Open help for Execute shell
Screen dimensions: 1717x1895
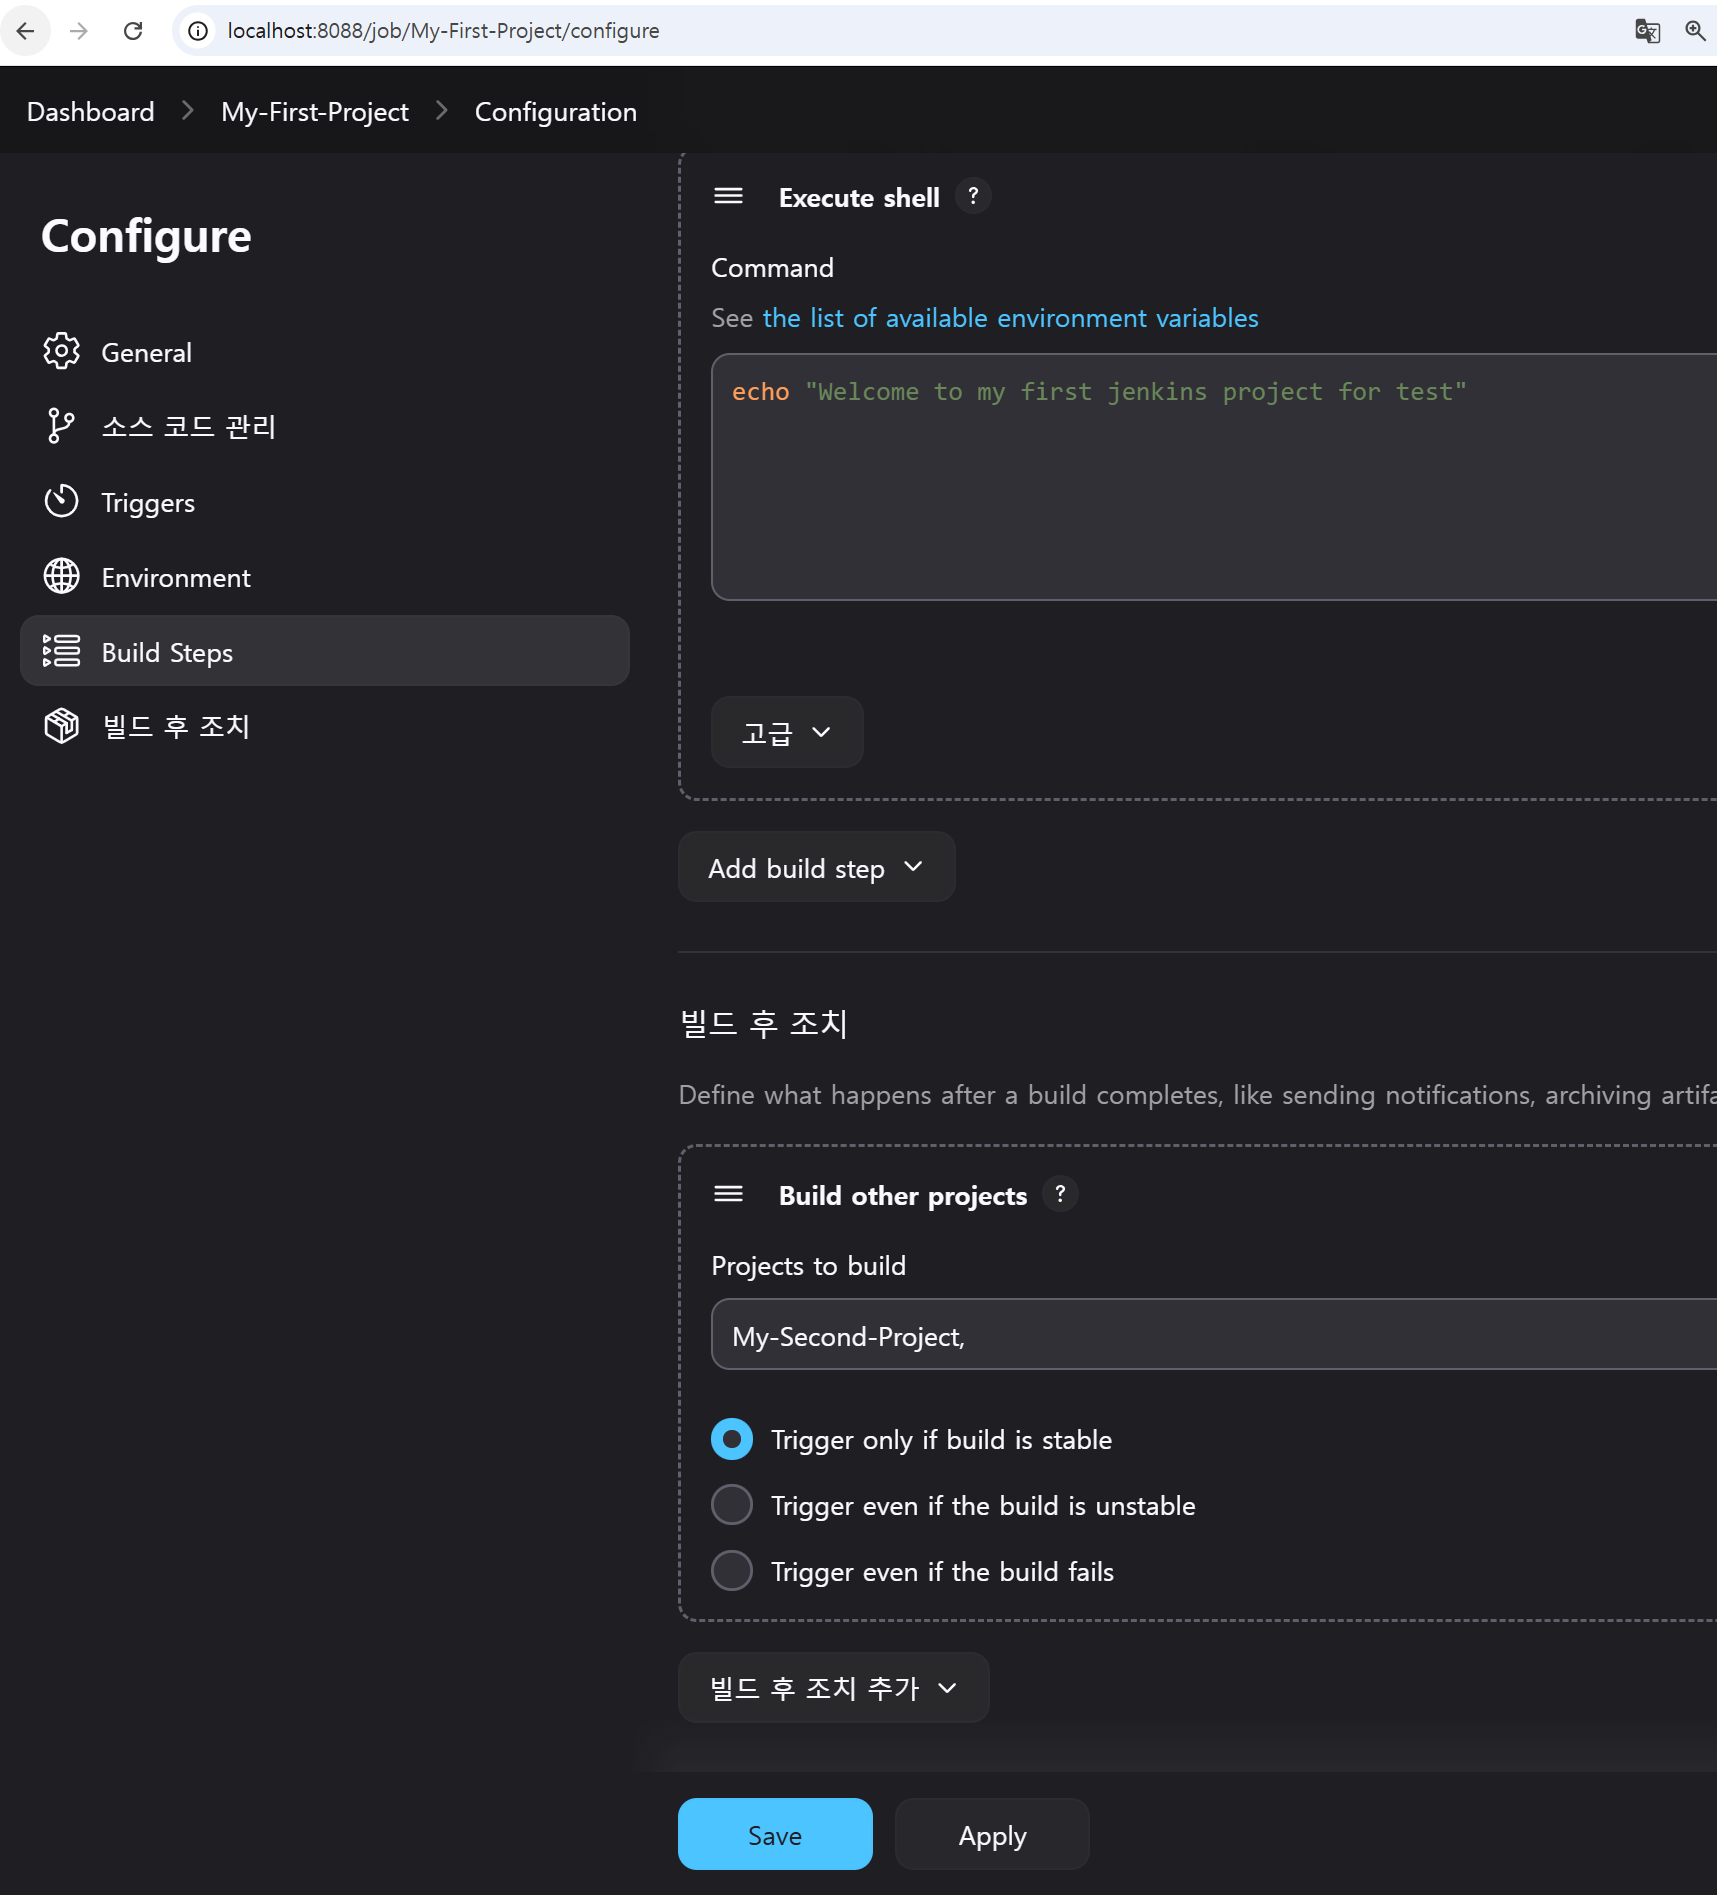(x=973, y=196)
